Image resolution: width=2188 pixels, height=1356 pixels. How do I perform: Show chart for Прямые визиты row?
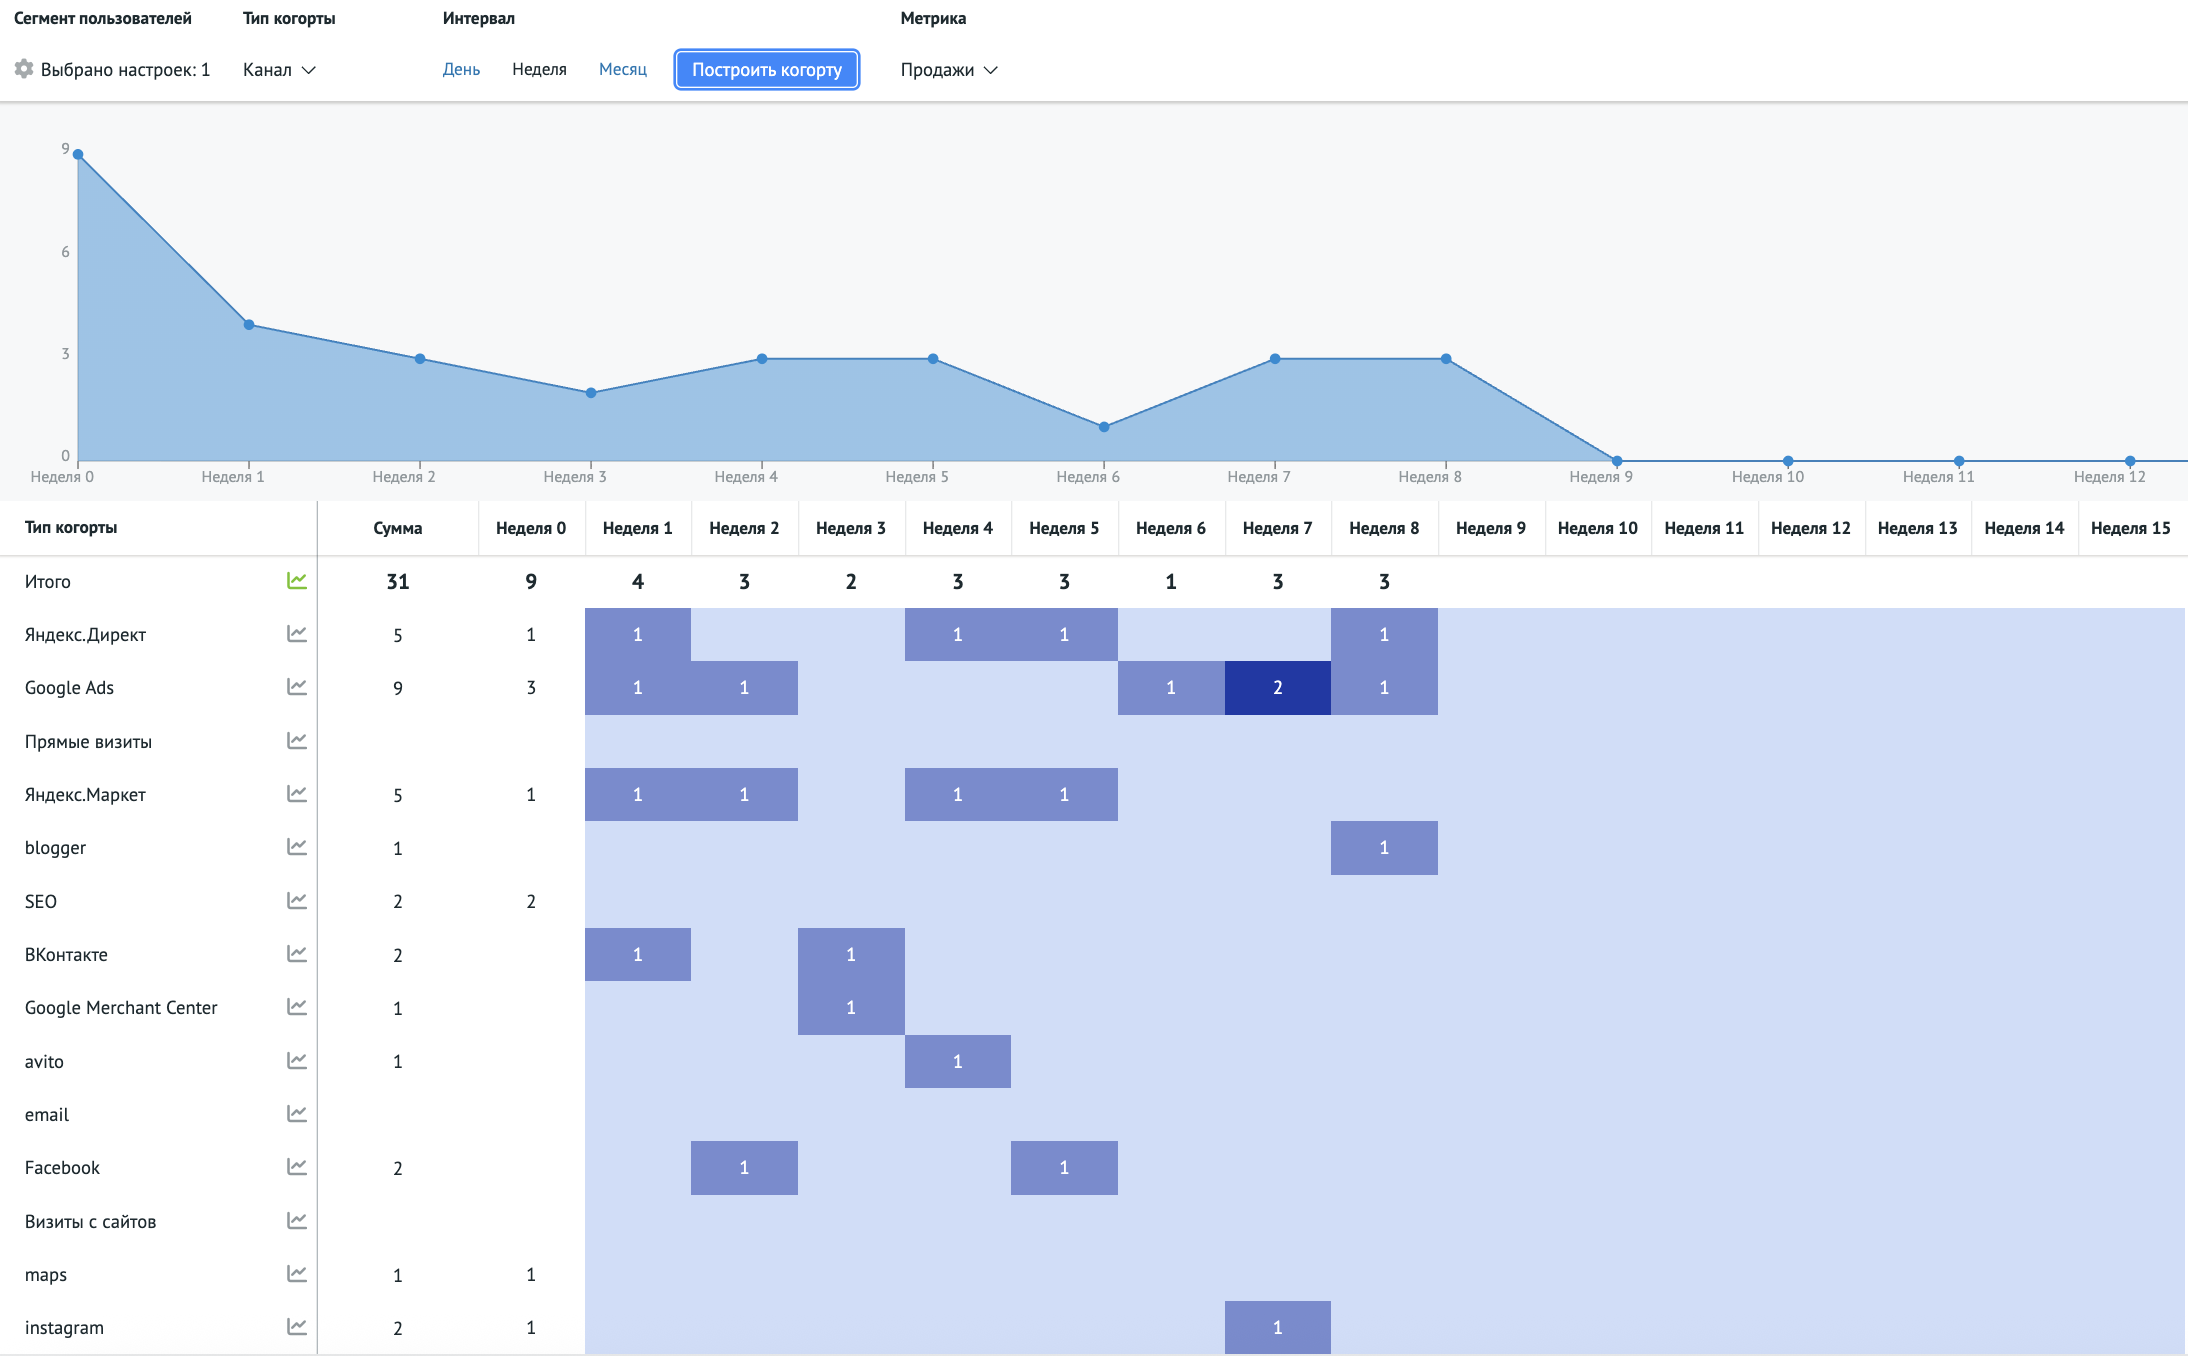pos(297,741)
